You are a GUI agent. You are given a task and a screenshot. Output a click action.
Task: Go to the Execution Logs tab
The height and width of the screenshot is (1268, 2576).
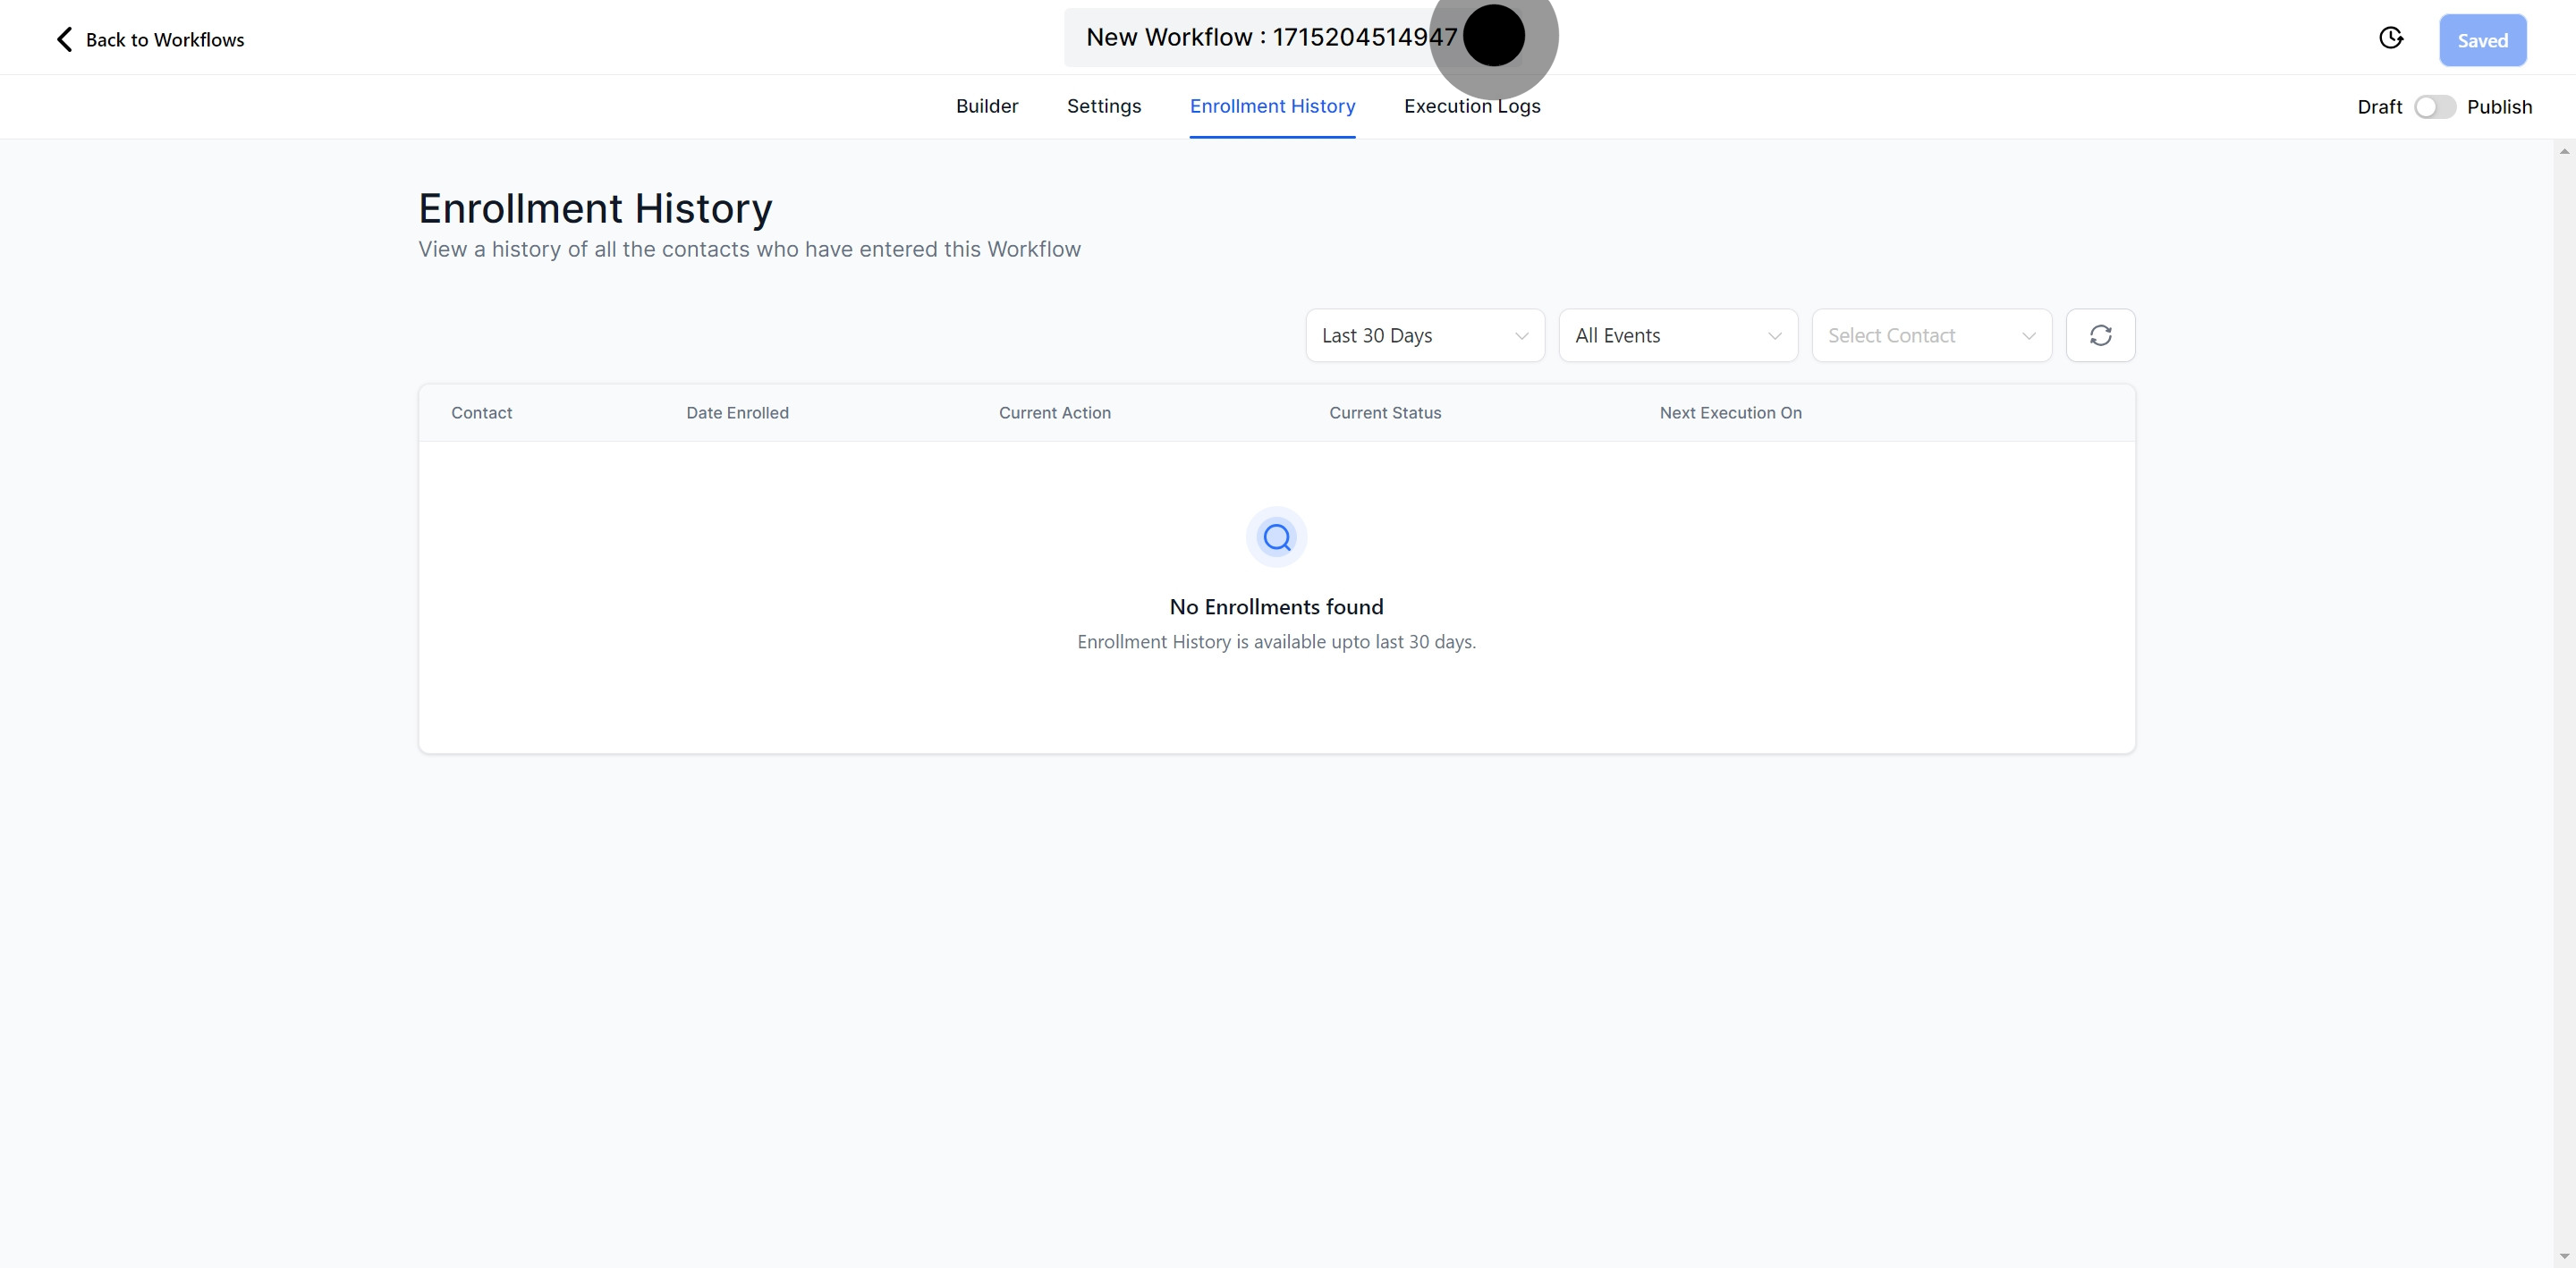[1471, 106]
